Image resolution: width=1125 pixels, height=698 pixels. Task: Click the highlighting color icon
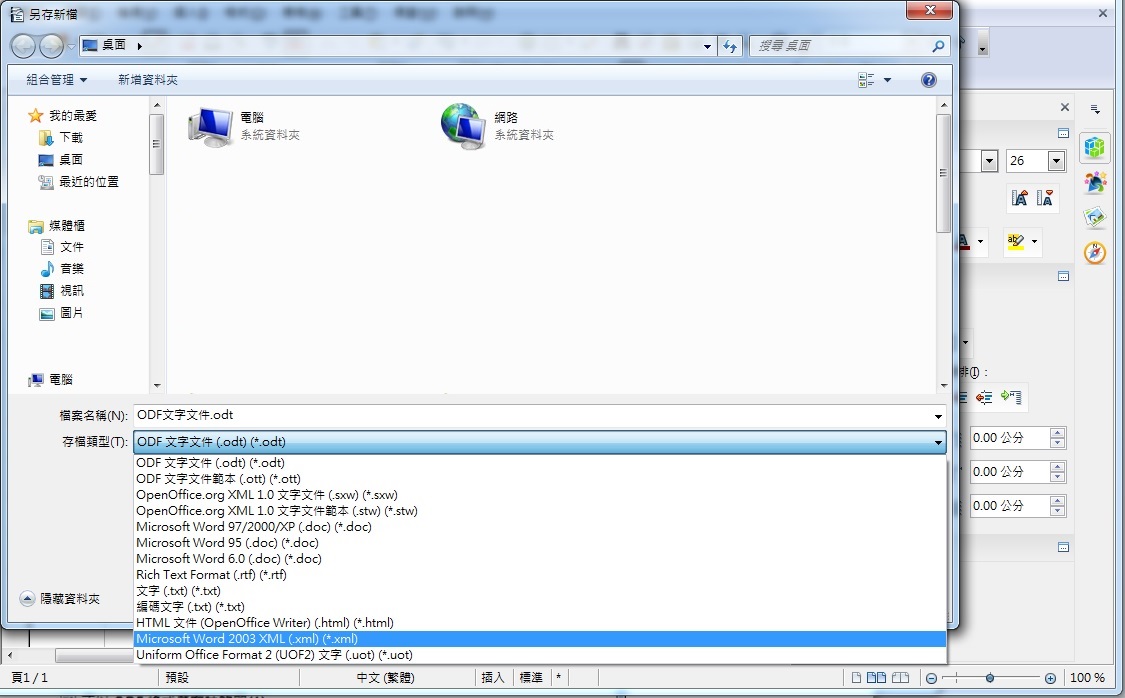click(1016, 242)
